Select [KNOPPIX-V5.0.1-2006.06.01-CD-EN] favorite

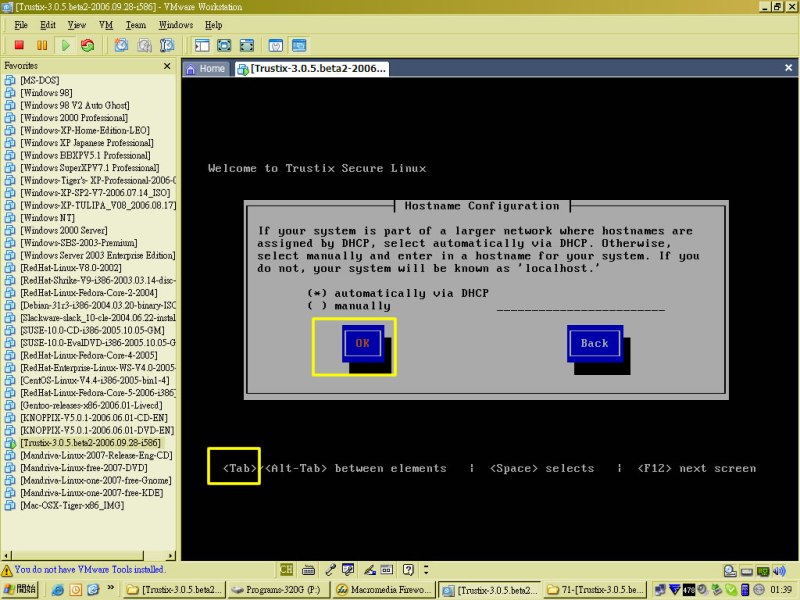point(94,417)
